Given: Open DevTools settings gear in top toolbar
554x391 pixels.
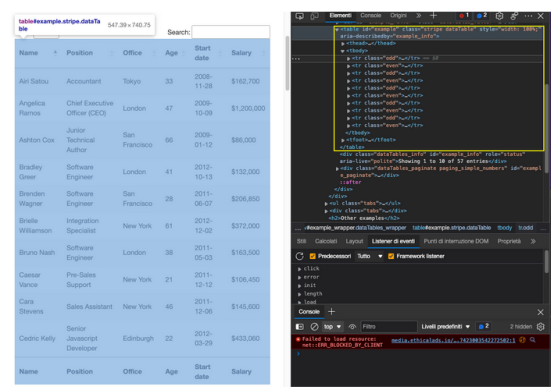Looking at the screenshot, I should pyautogui.click(x=499, y=16).
